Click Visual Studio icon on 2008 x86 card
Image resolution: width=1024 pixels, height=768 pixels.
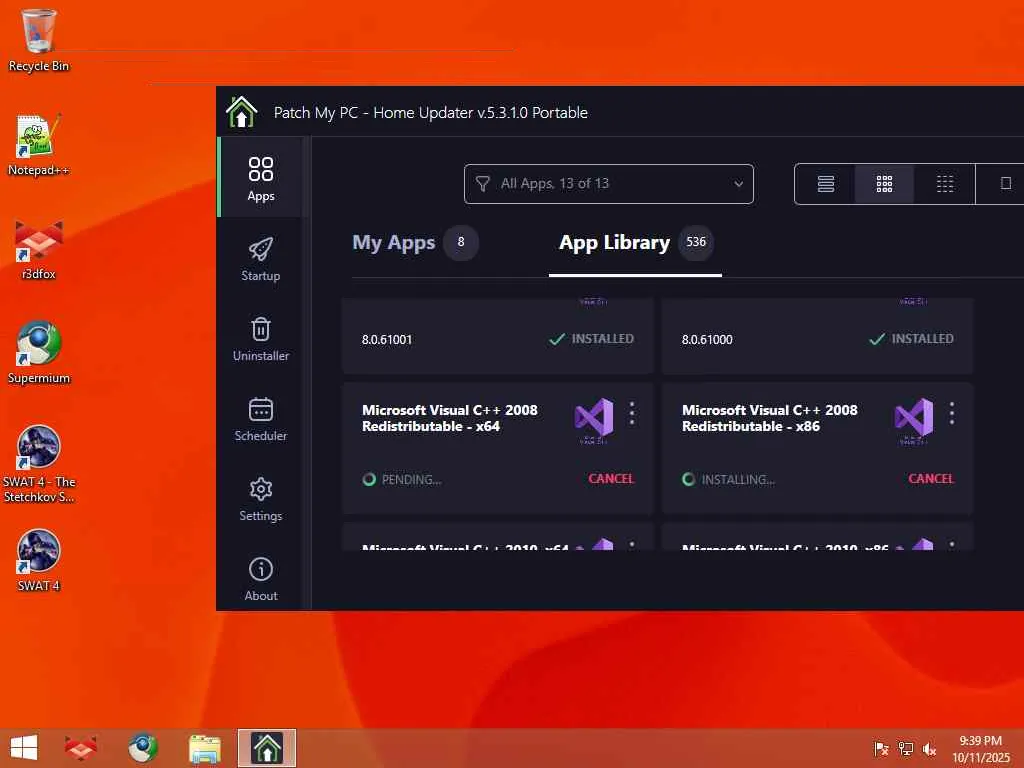(x=914, y=419)
